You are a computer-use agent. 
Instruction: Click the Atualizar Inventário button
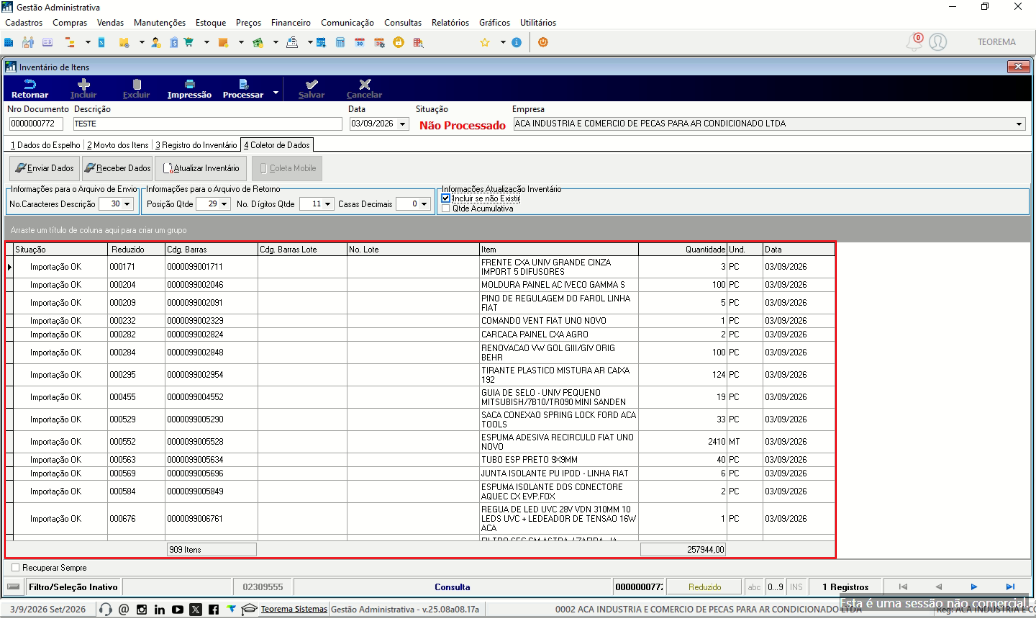[202, 169]
